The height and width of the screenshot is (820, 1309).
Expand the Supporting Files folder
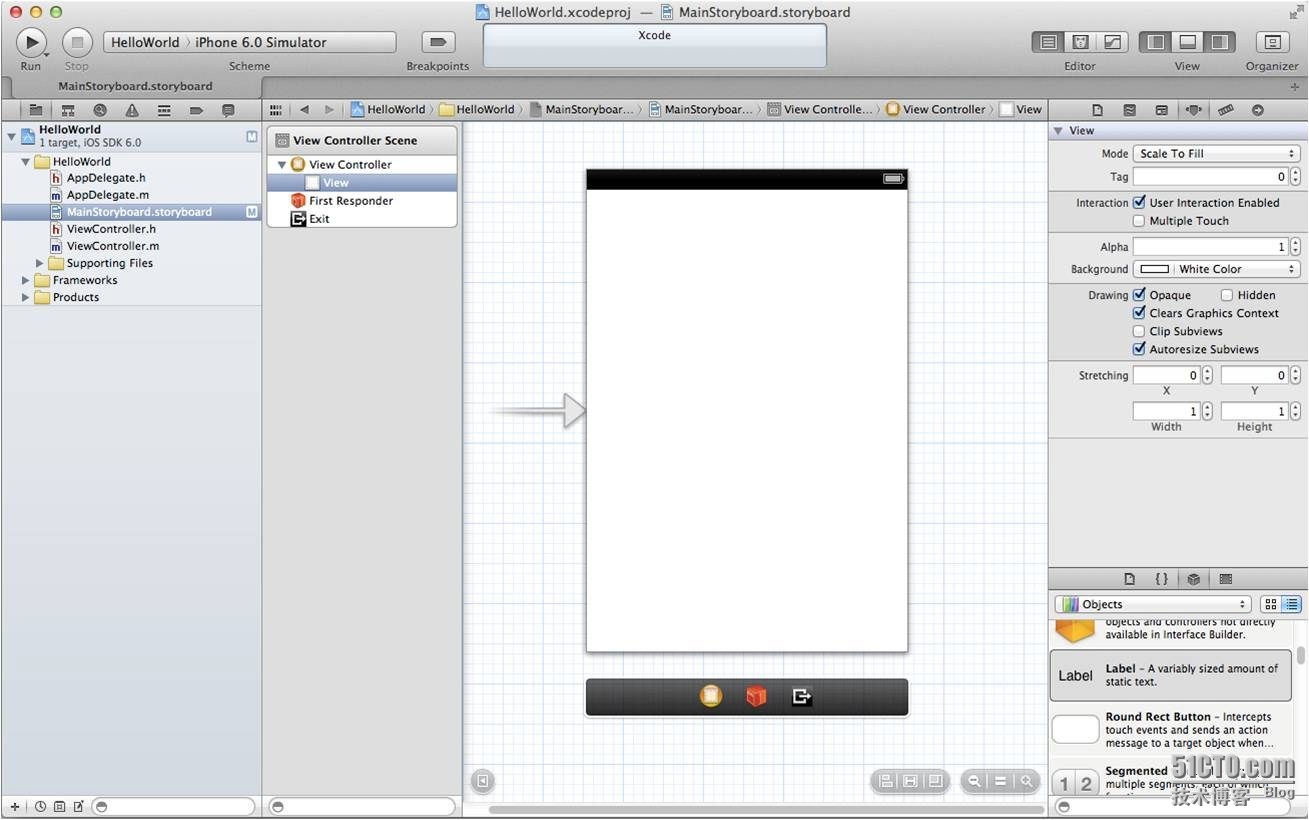(40, 263)
